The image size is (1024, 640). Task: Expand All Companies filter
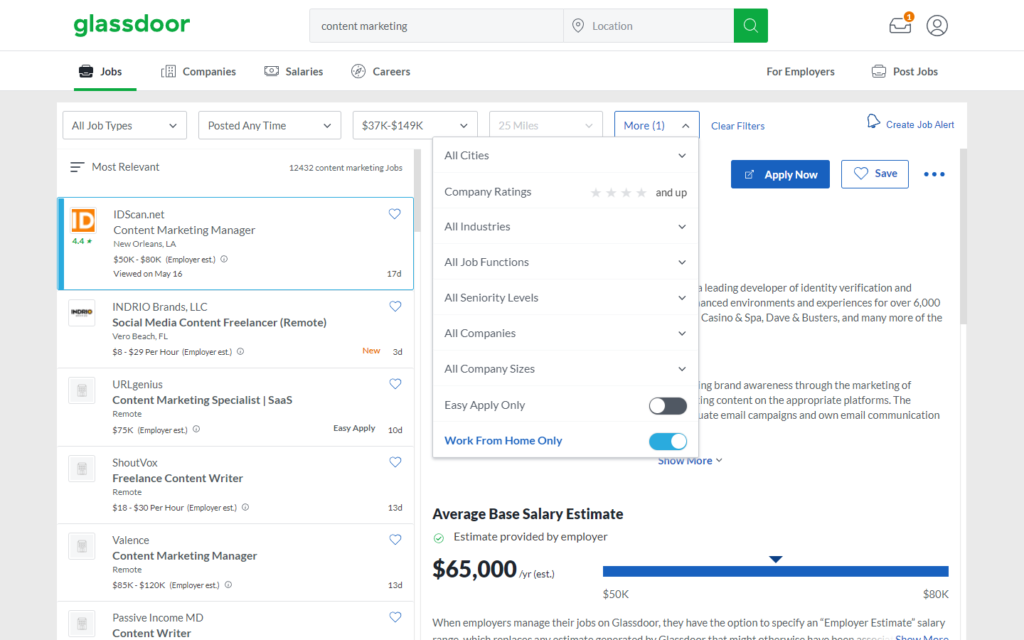point(566,333)
